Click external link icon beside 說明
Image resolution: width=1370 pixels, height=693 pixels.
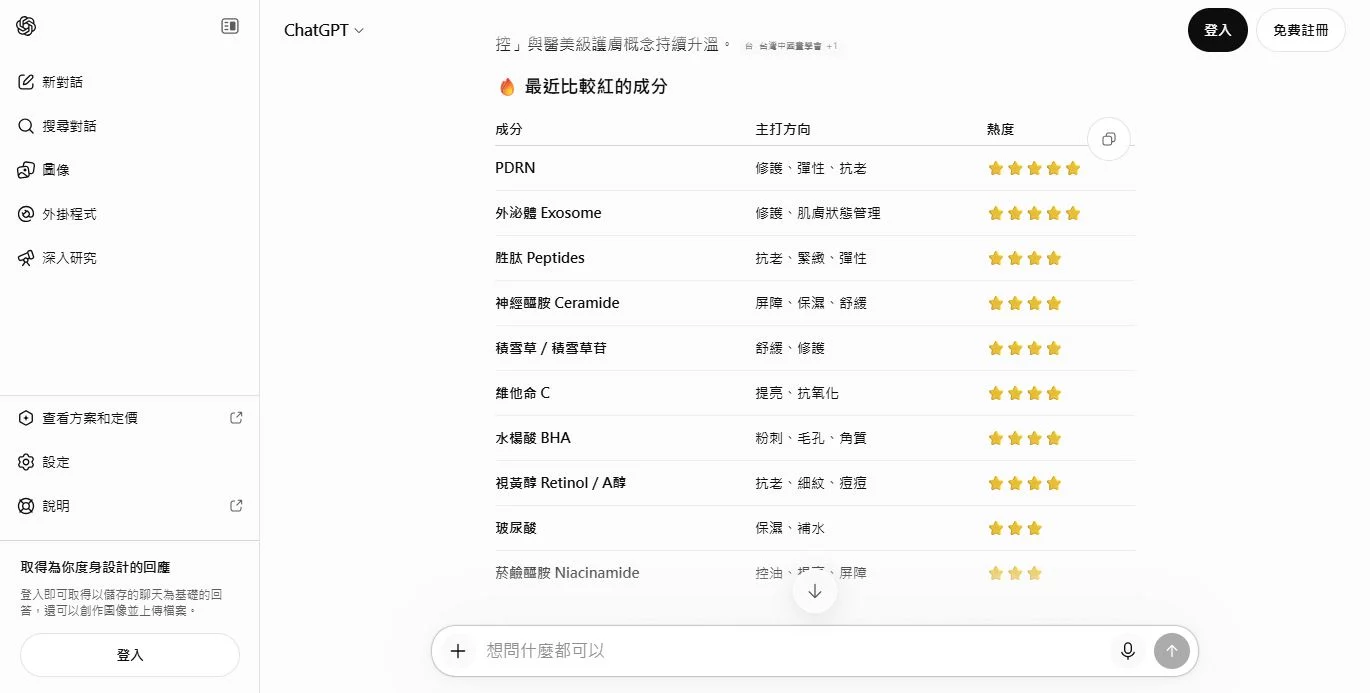[x=236, y=506]
